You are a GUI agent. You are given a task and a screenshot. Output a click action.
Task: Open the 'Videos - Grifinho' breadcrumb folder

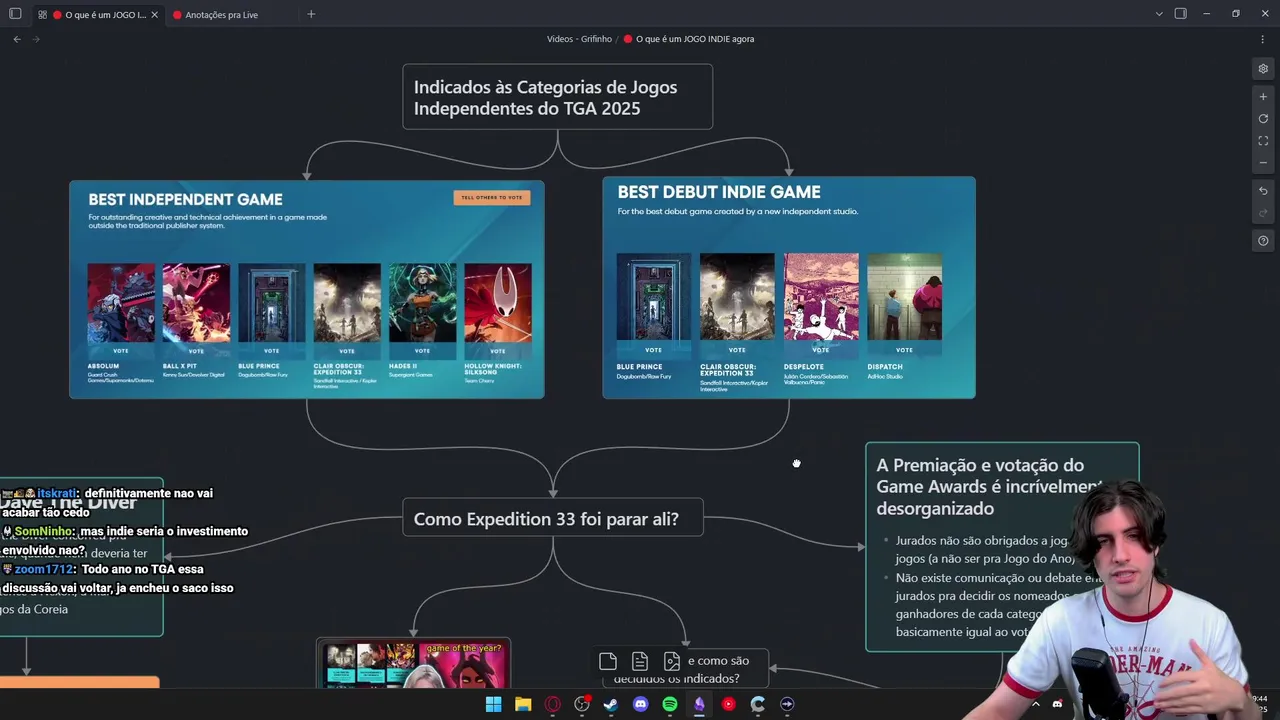coord(579,39)
